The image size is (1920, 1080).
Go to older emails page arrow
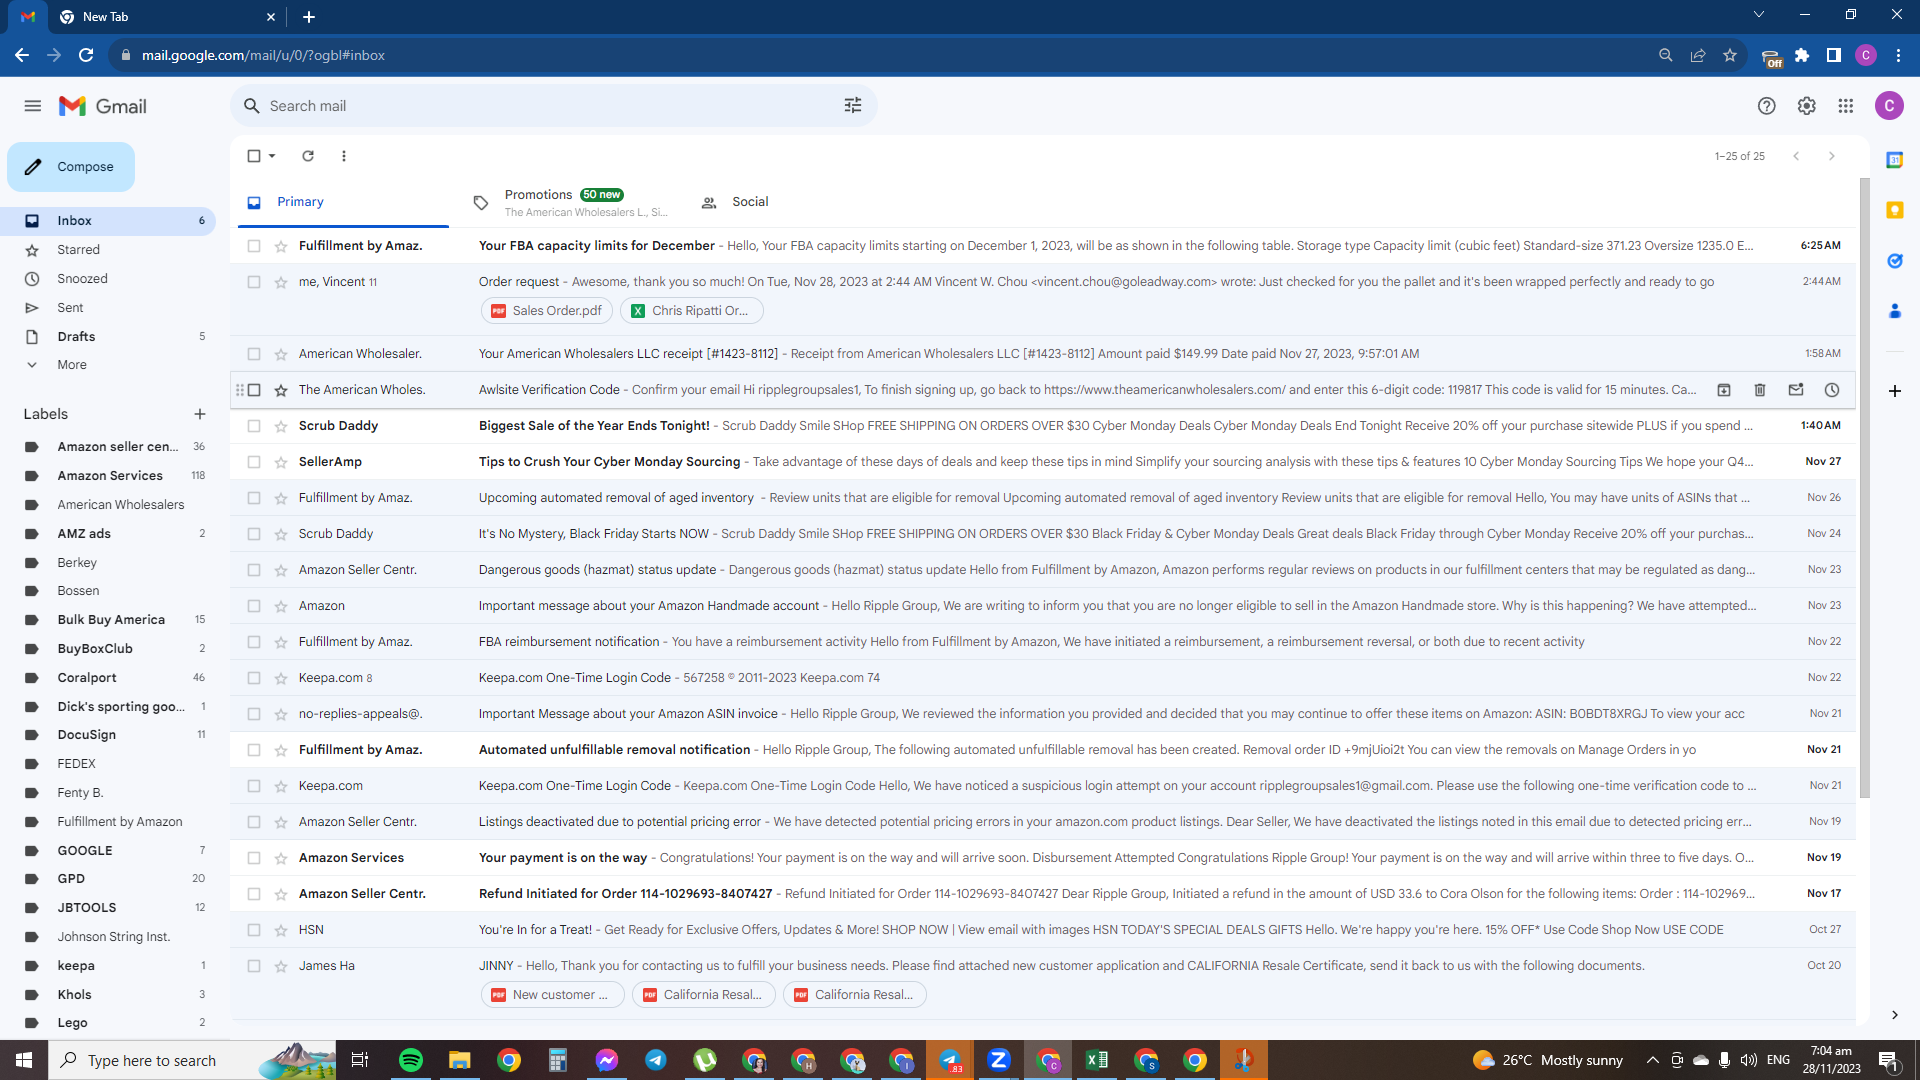pyautogui.click(x=1832, y=156)
